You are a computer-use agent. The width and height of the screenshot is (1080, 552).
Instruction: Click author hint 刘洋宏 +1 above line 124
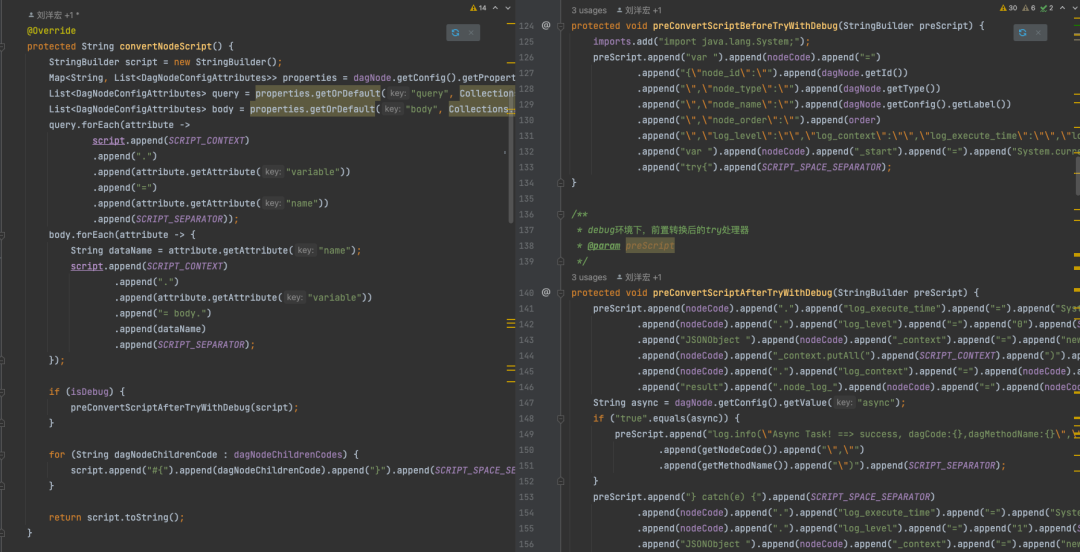[638, 10]
